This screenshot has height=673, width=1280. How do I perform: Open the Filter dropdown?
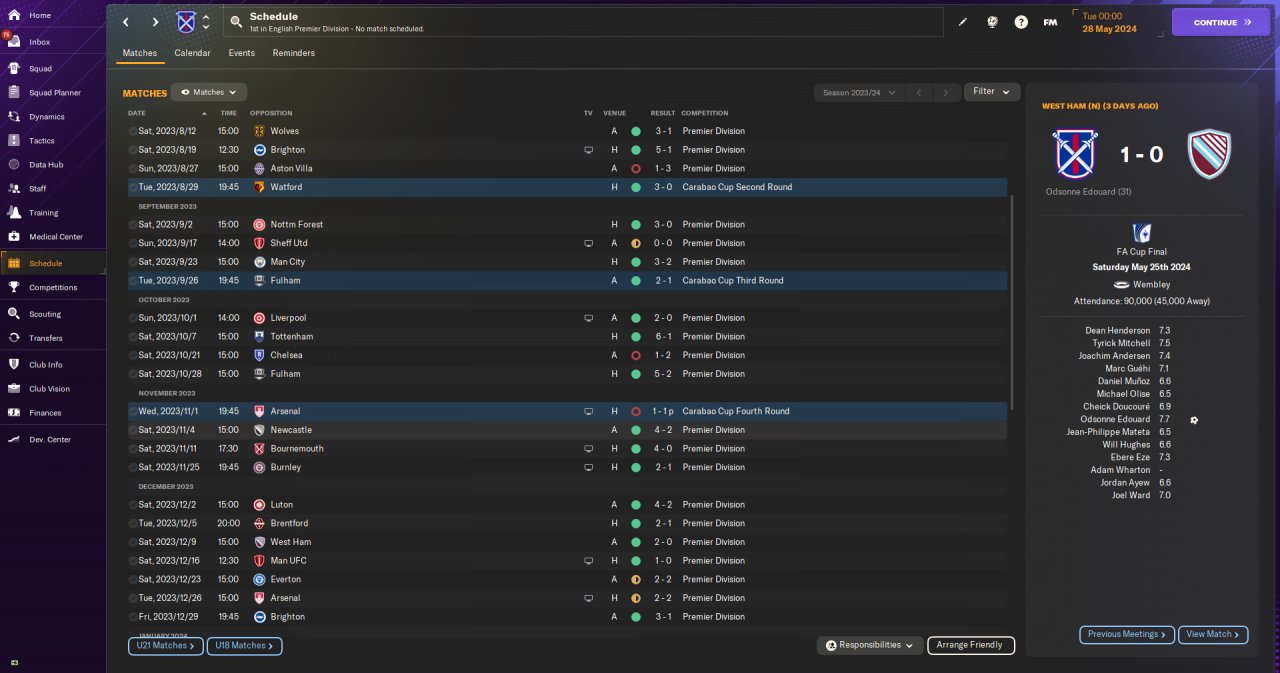(x=992, y=92)
